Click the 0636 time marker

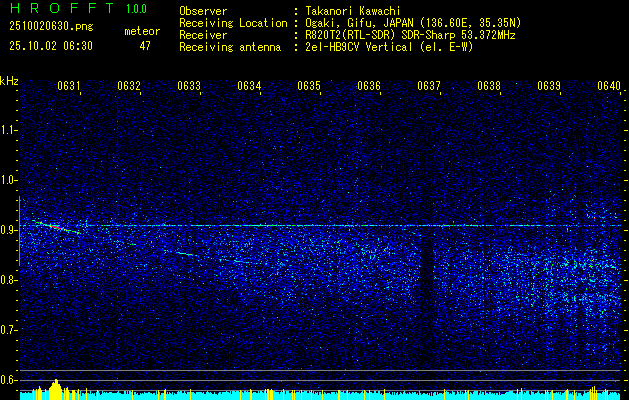coord(369,86)
